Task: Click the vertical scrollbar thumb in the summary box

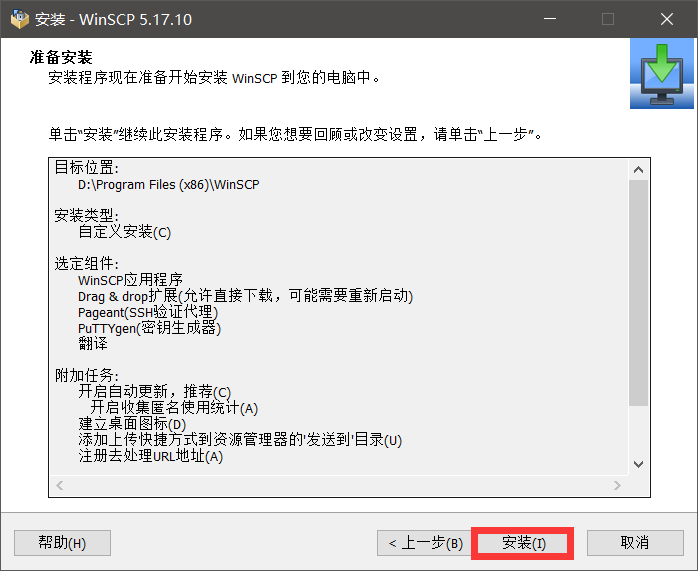Action: point(638,292)
